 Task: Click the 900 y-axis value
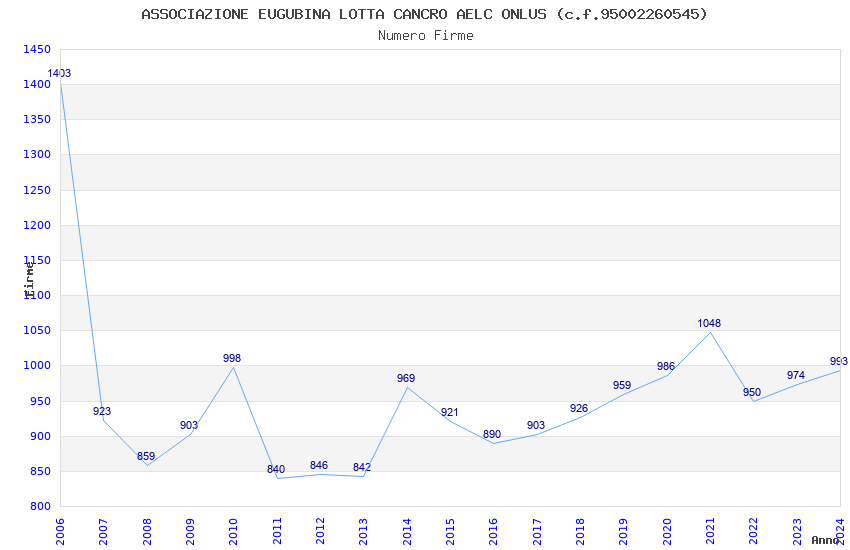tap(41, 436)
